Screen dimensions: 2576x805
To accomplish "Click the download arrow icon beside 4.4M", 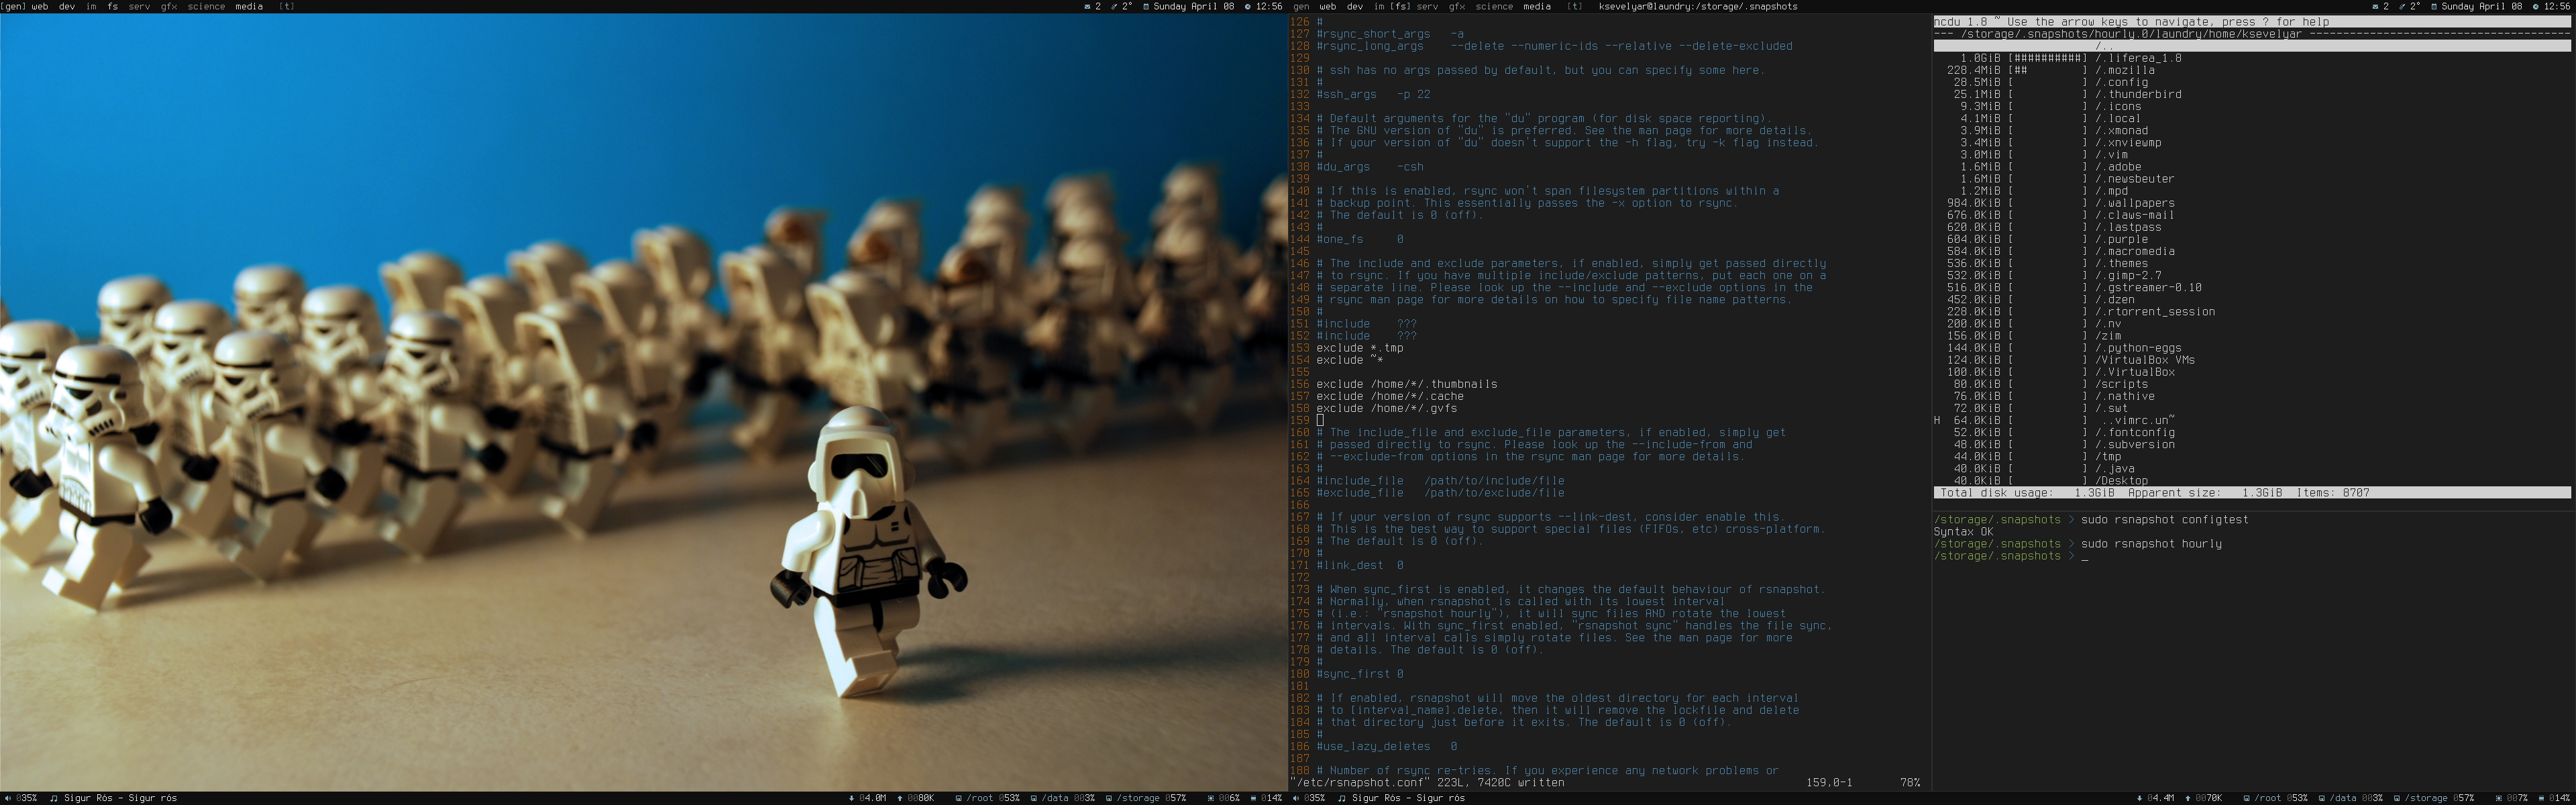I will (x=2139, y=798).
